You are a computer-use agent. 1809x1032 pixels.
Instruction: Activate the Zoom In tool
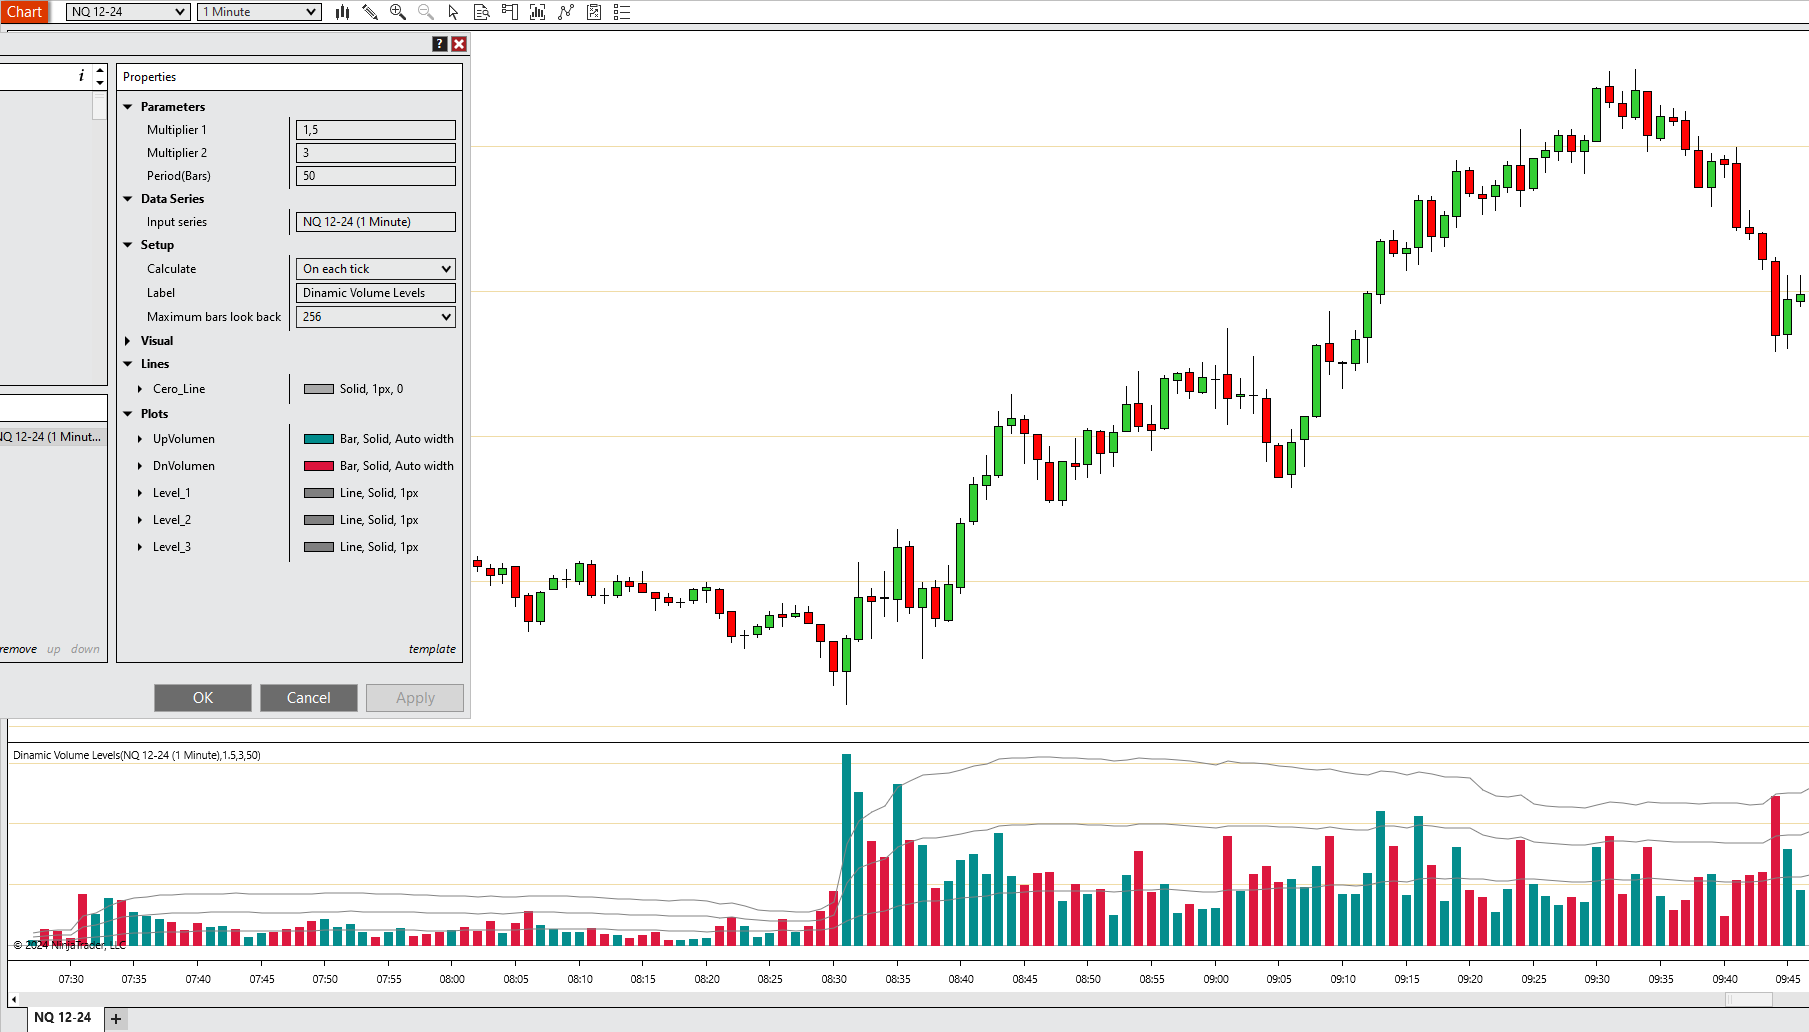click(x=397, y=12)
